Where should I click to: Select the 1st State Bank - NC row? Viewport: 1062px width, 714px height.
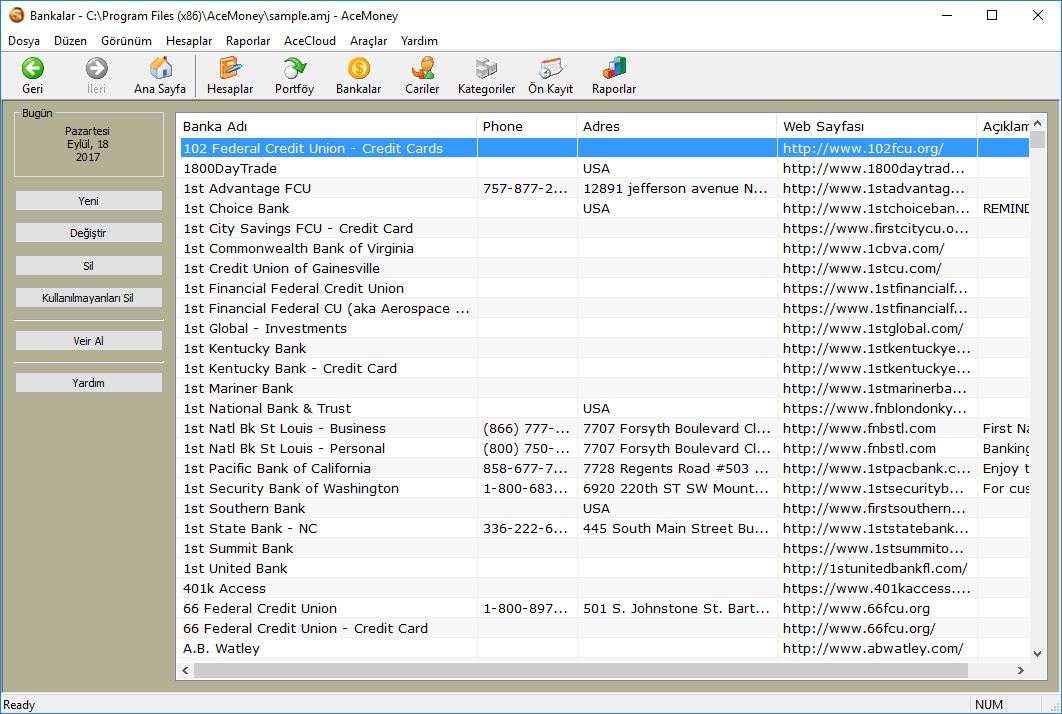(604, 528)
